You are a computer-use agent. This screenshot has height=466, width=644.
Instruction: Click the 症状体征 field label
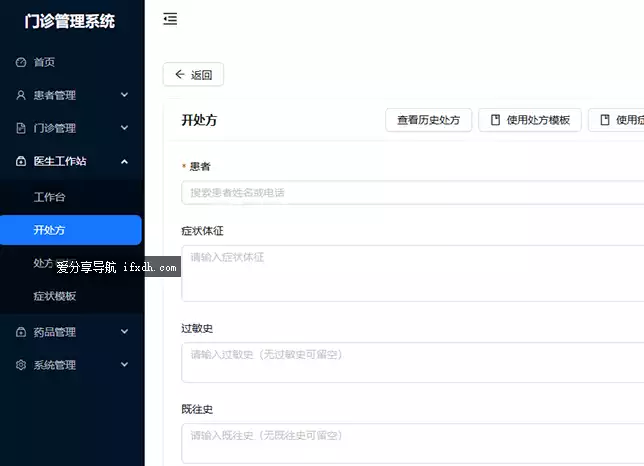click(202, 231)
